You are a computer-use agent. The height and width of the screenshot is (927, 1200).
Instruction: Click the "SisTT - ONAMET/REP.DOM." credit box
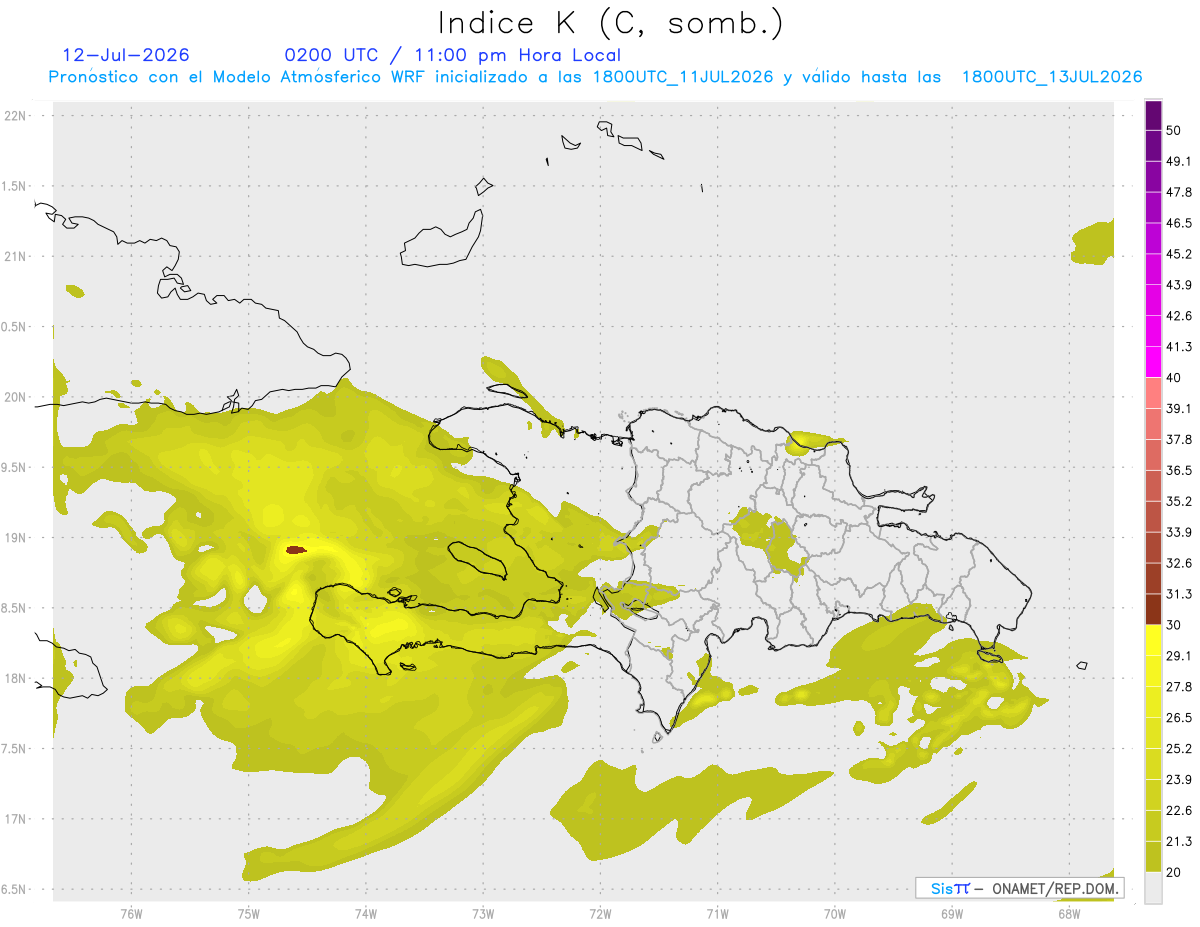click(x=1020, y=888)
